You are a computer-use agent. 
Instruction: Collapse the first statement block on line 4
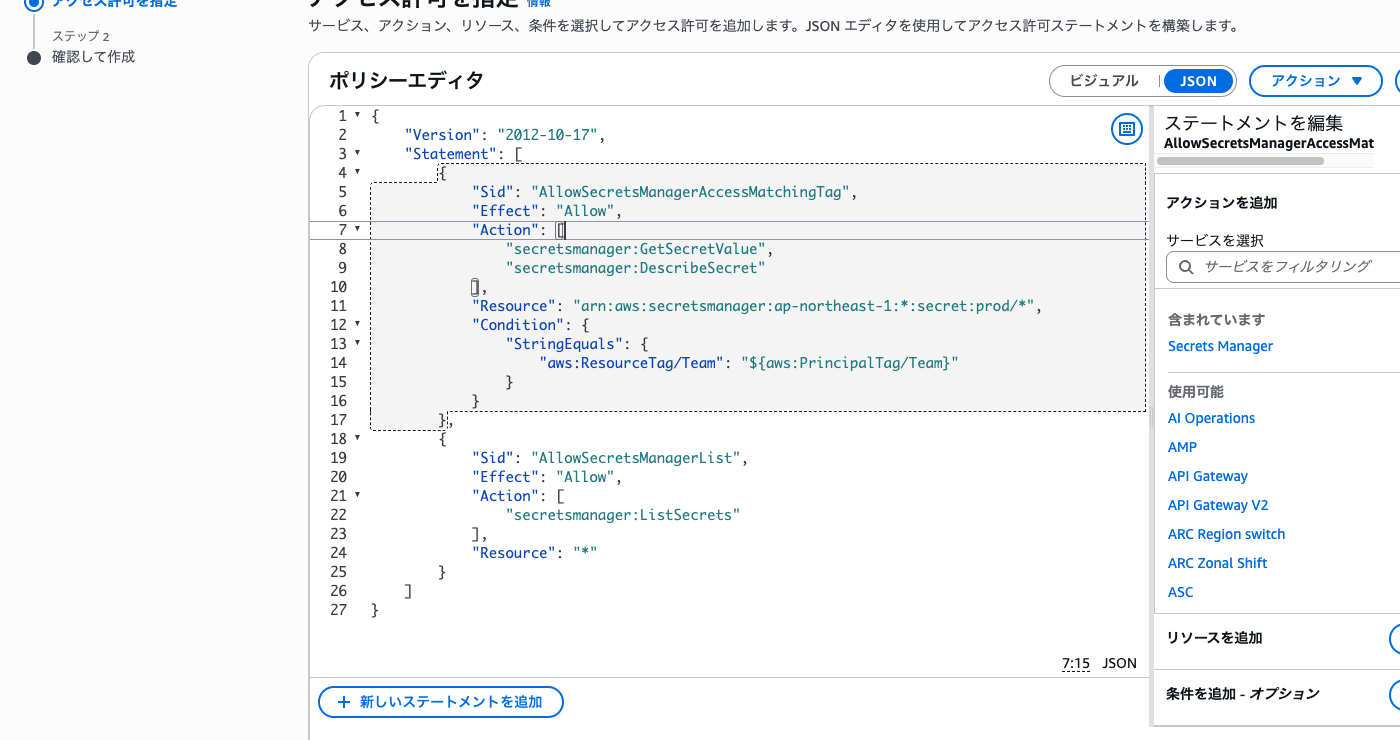tap(357, 173)
